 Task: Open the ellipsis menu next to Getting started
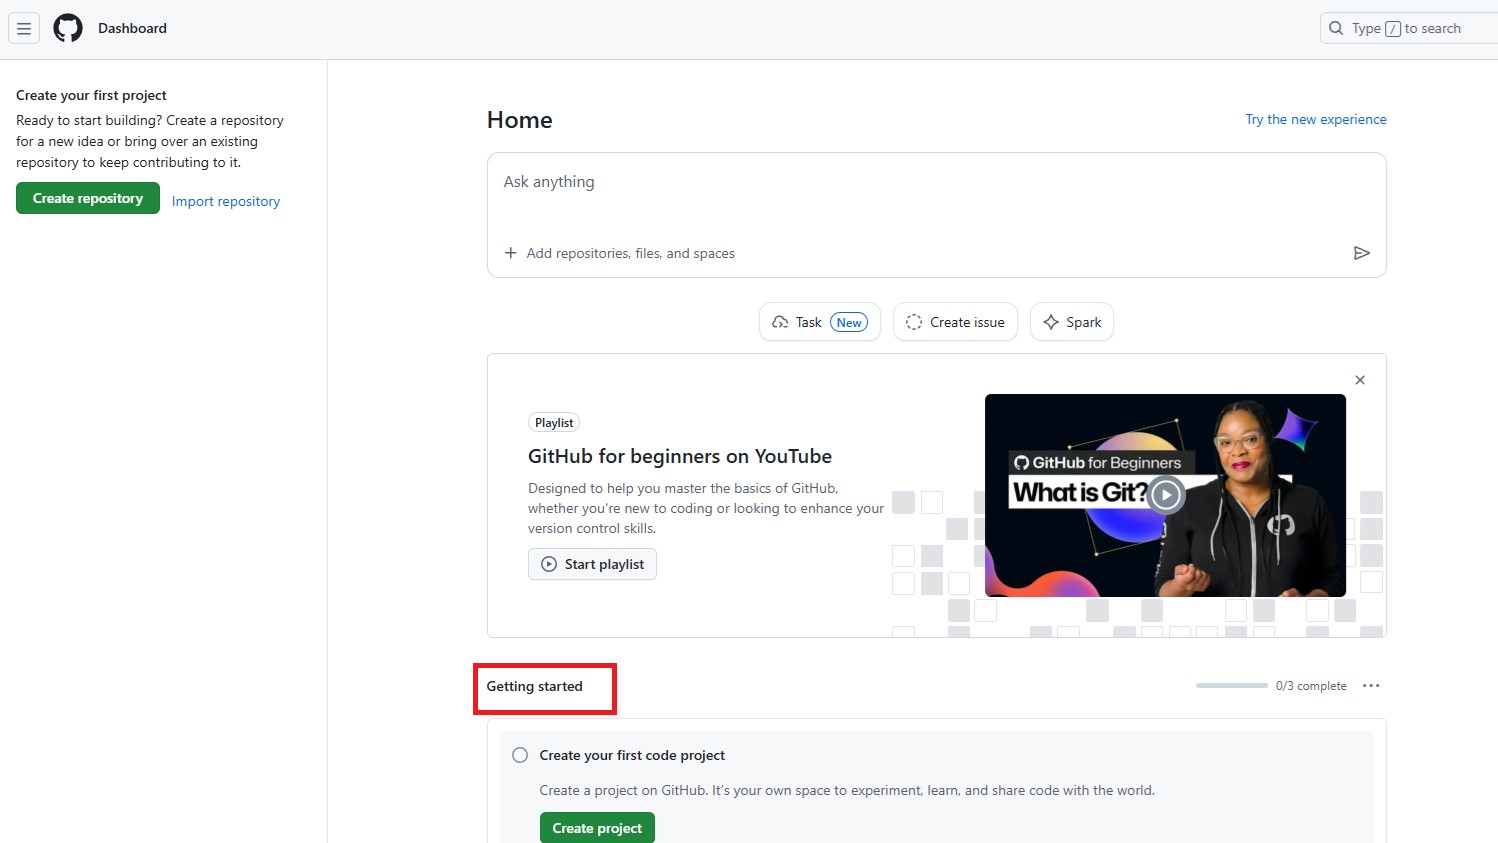pyautogui.click(x=1371, y=685)
